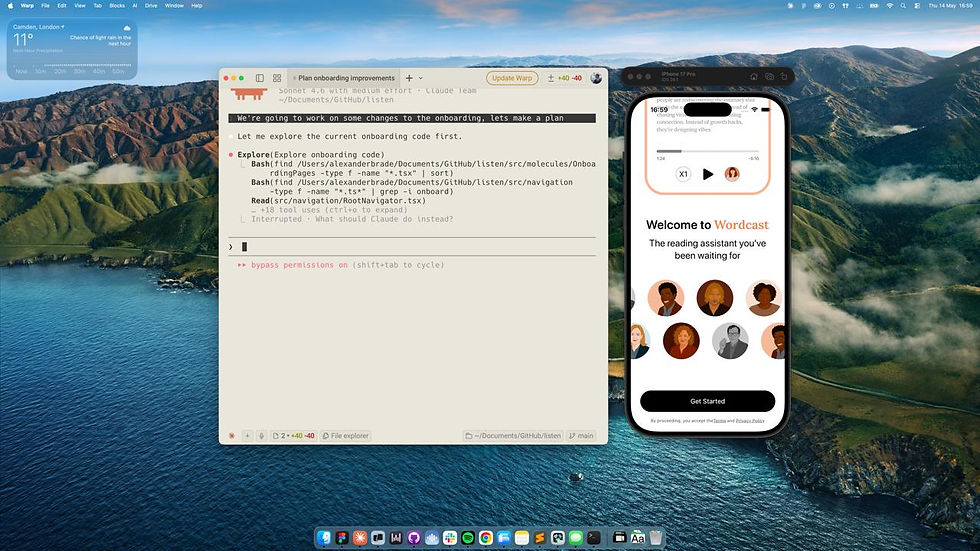The height and width of the screenshot is (551, 980).
Task: Open Figma from the dock
Action: 342,537
